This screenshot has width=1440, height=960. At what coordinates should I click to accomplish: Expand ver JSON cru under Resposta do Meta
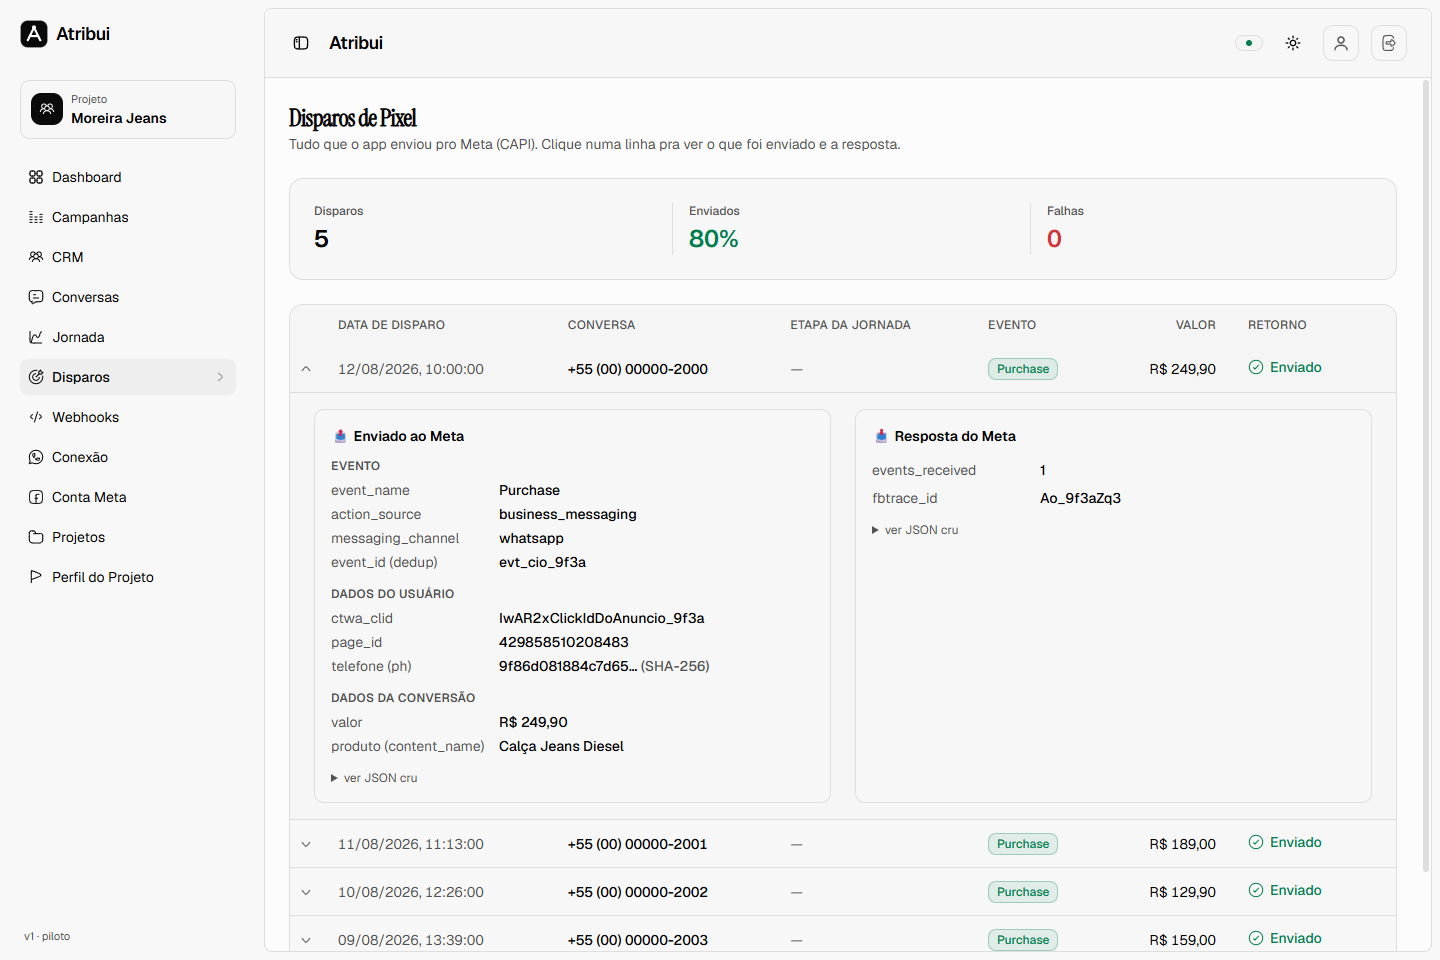pyautogui.click(x=915, y=530)
